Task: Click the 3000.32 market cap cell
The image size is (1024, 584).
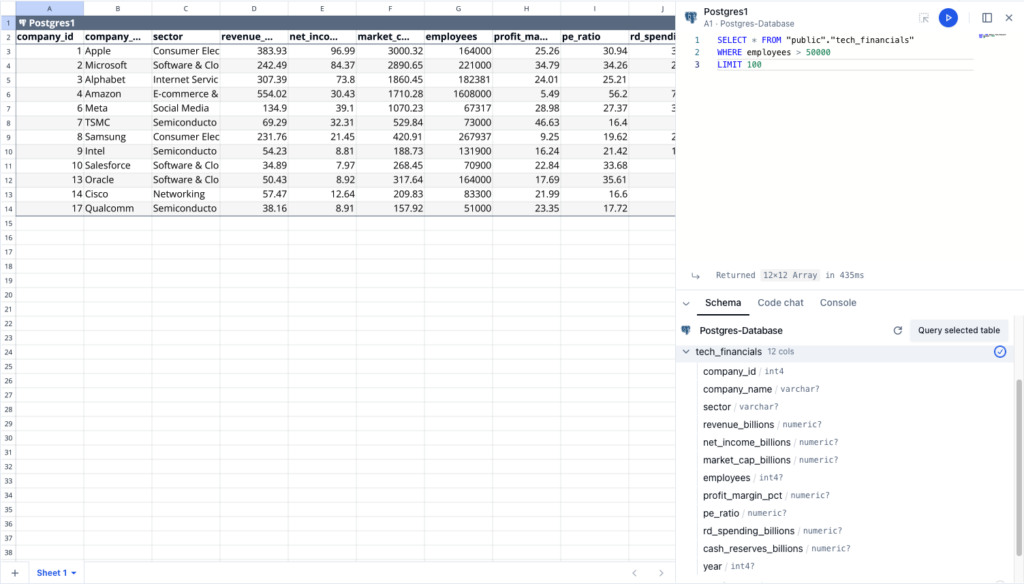Action: click(391, 51)
